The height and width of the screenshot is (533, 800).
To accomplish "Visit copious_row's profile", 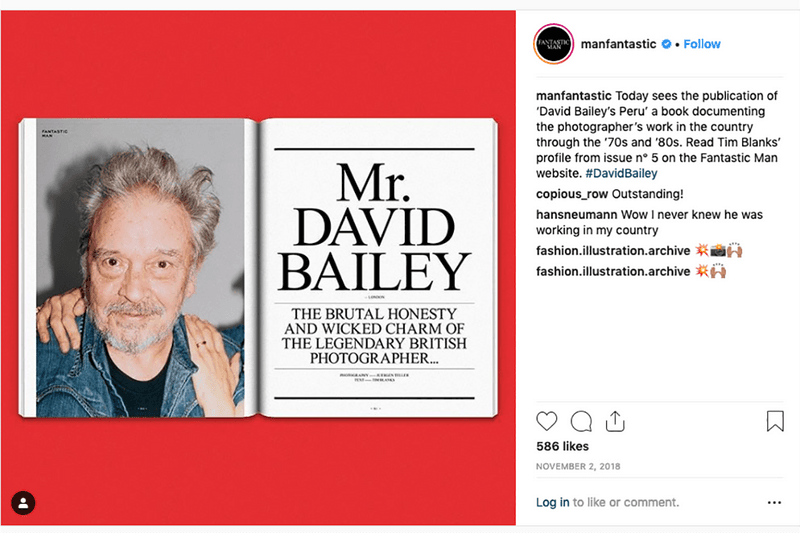I will click(x=572, y=194).
